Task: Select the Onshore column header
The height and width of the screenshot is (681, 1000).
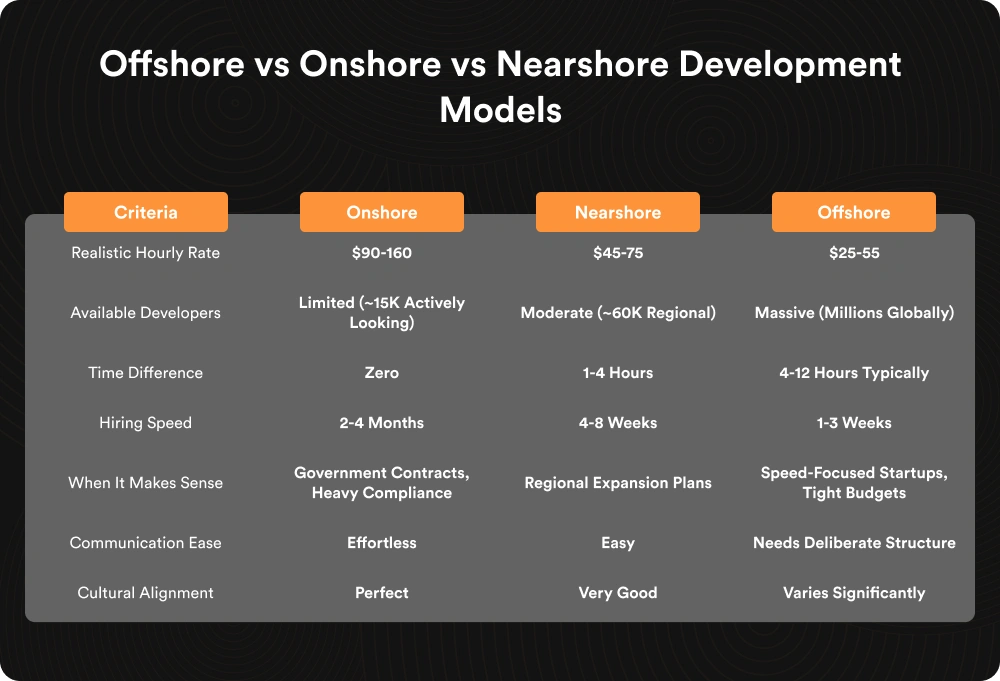Action: [381, 212]
